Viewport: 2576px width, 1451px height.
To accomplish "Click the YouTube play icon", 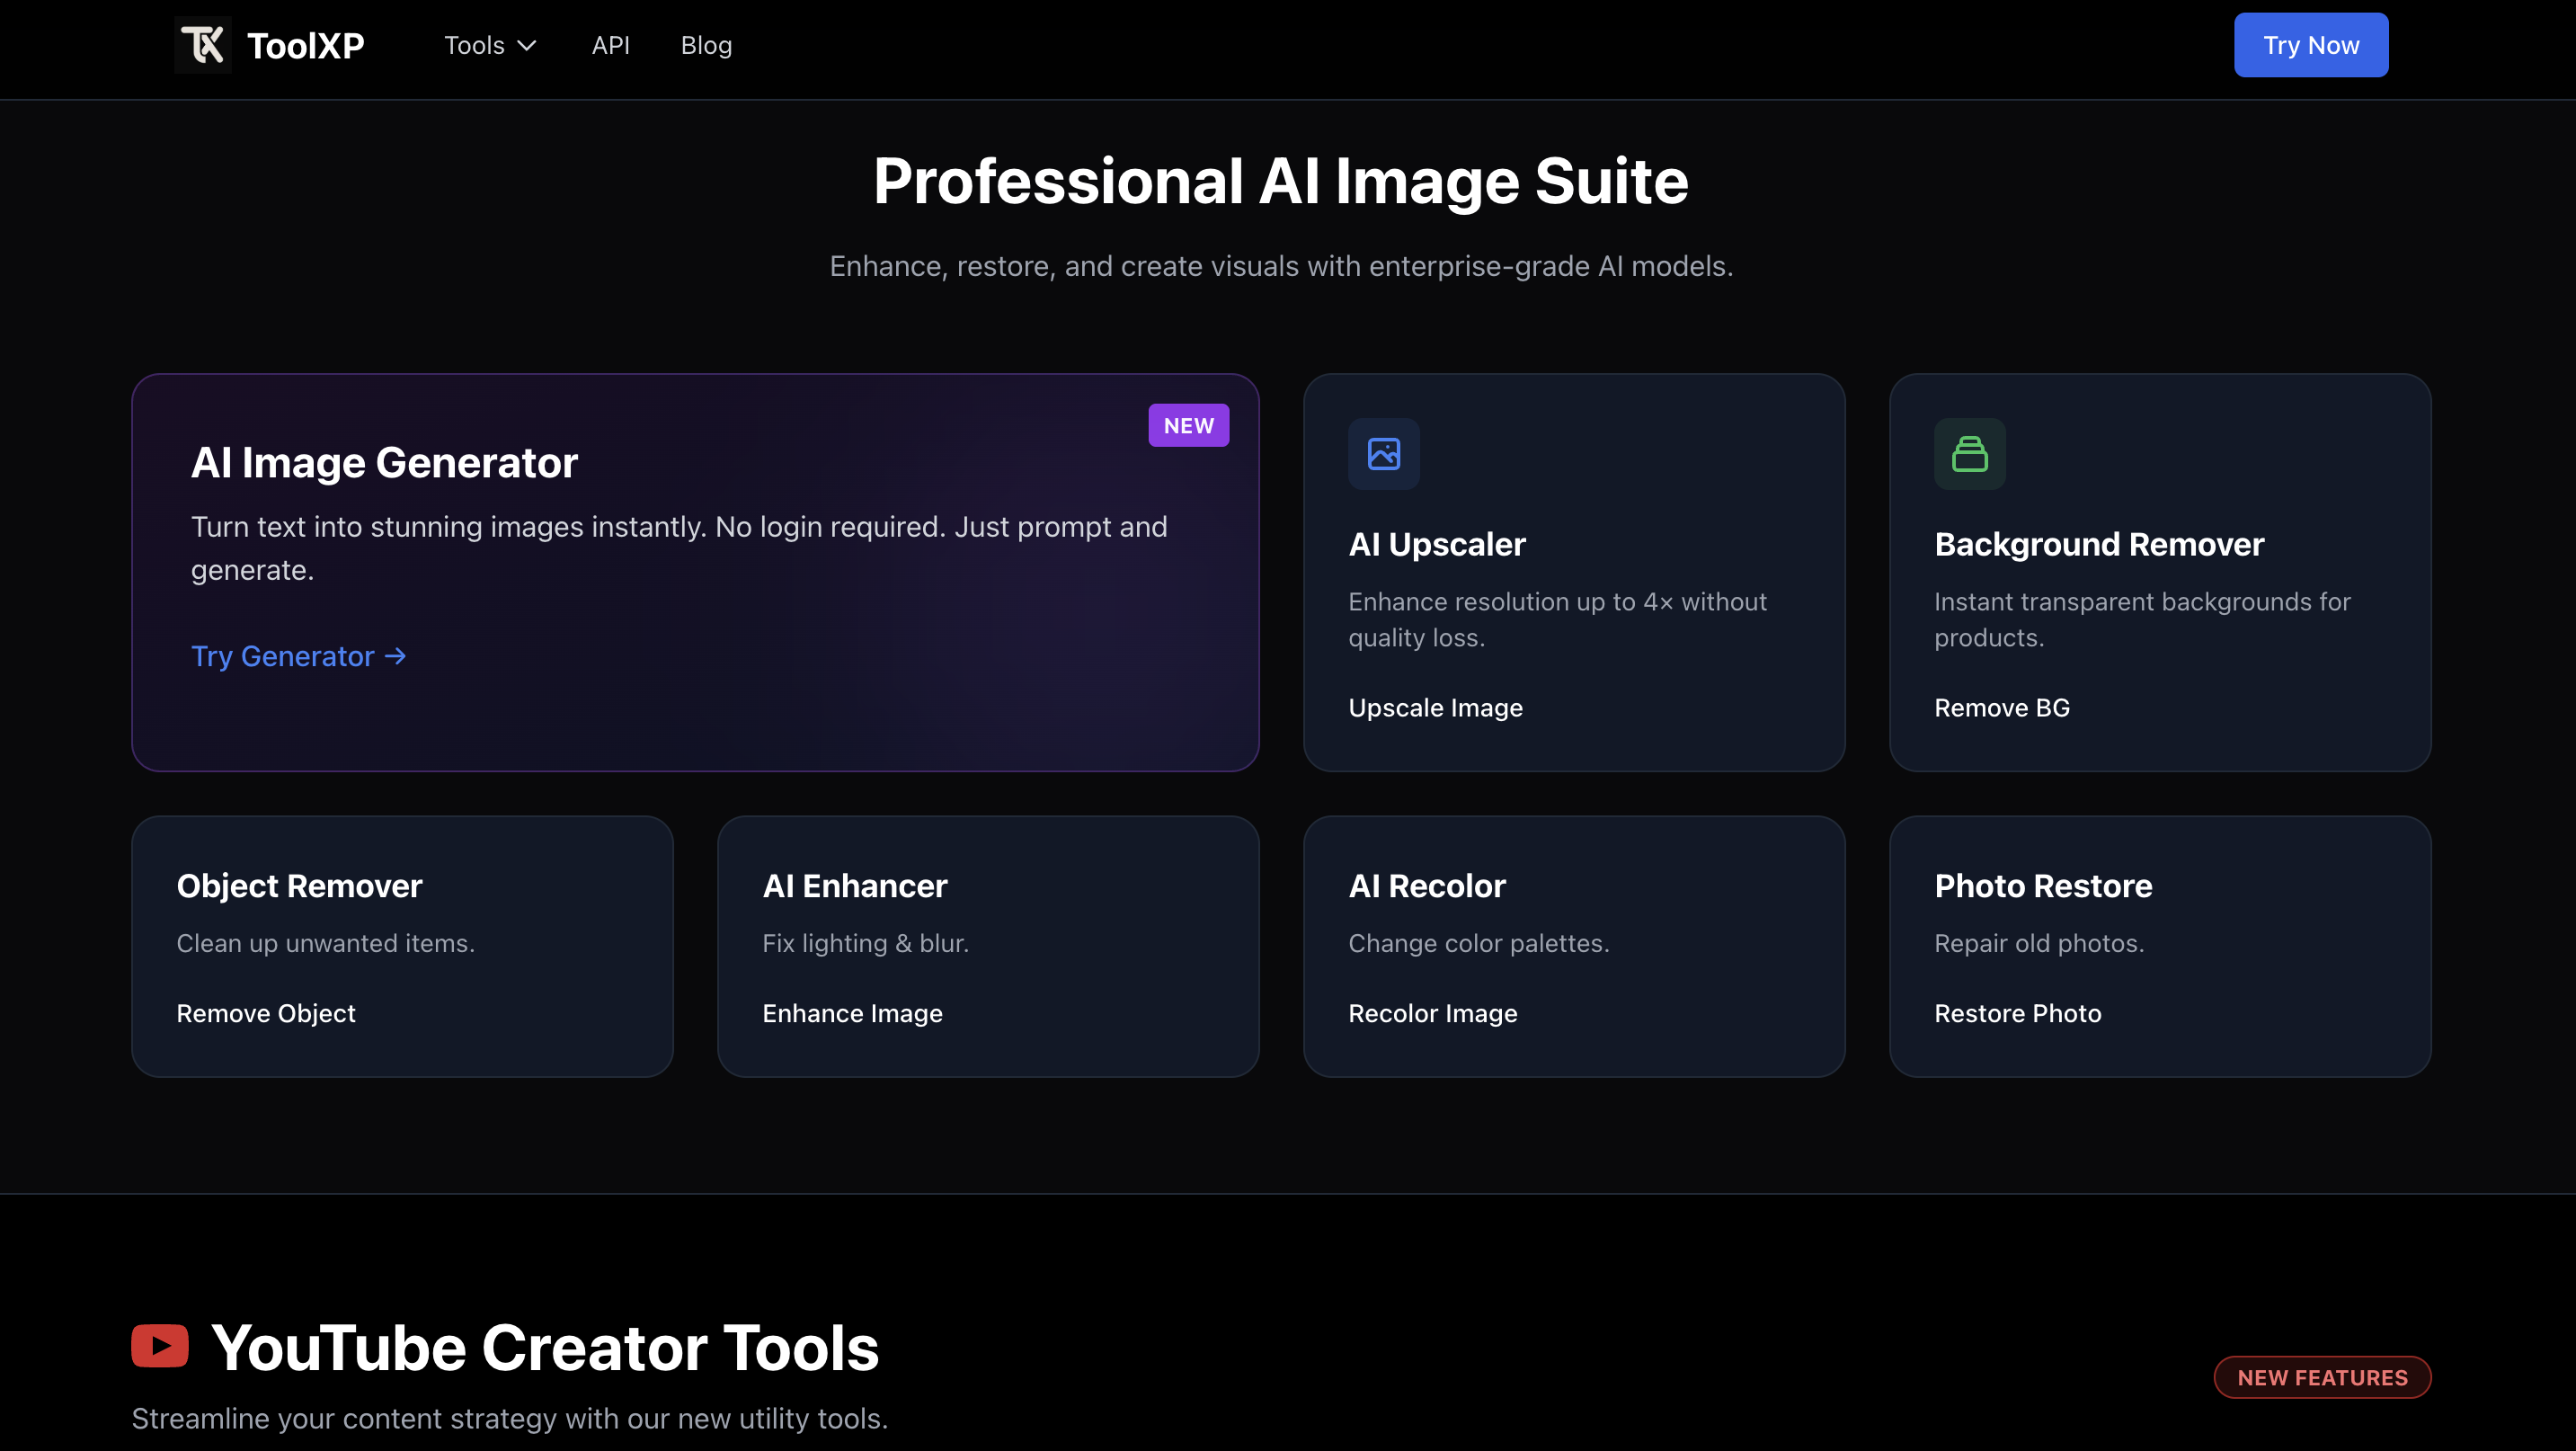I will click(x=160, y=1345).
